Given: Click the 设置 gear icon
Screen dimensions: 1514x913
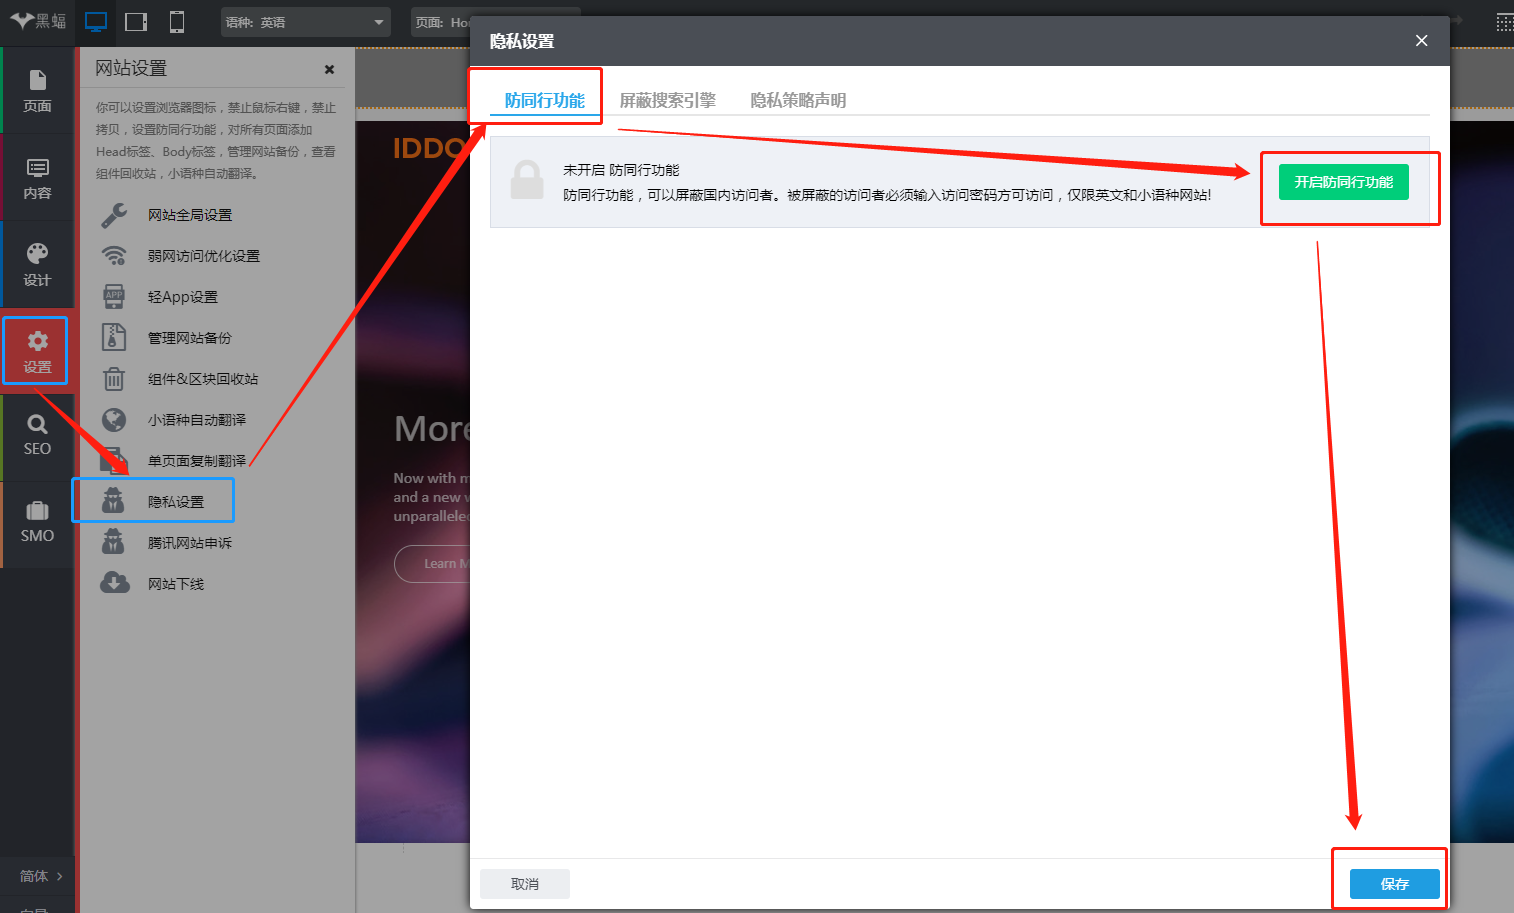Looking at the screenshot, I should [x=37, y=351].
